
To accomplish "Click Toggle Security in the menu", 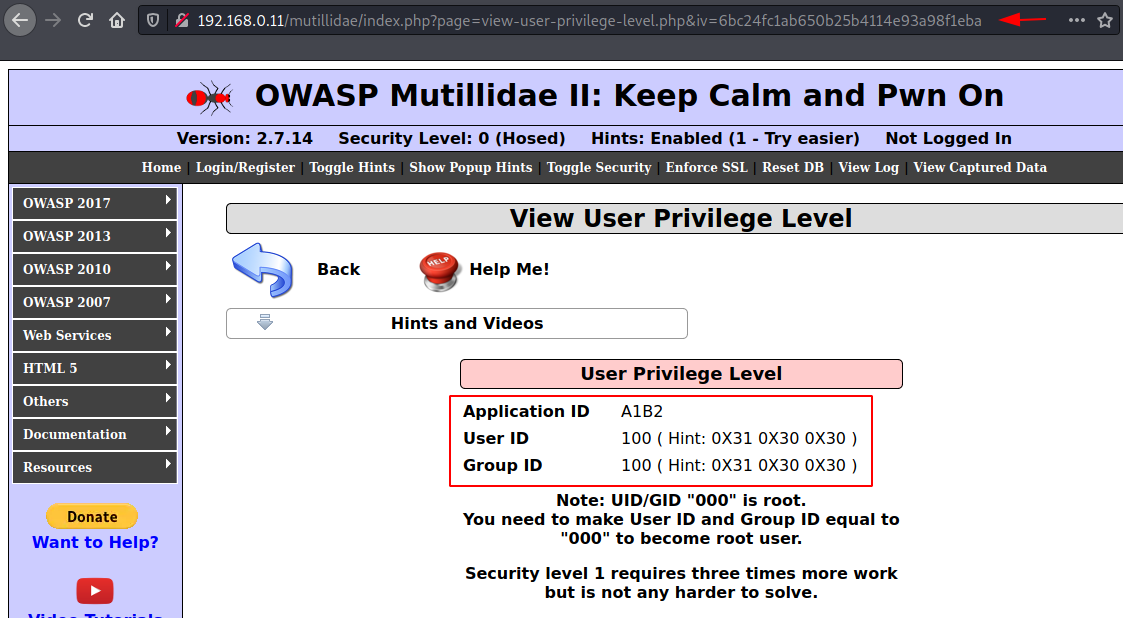I will click(599, 167).
